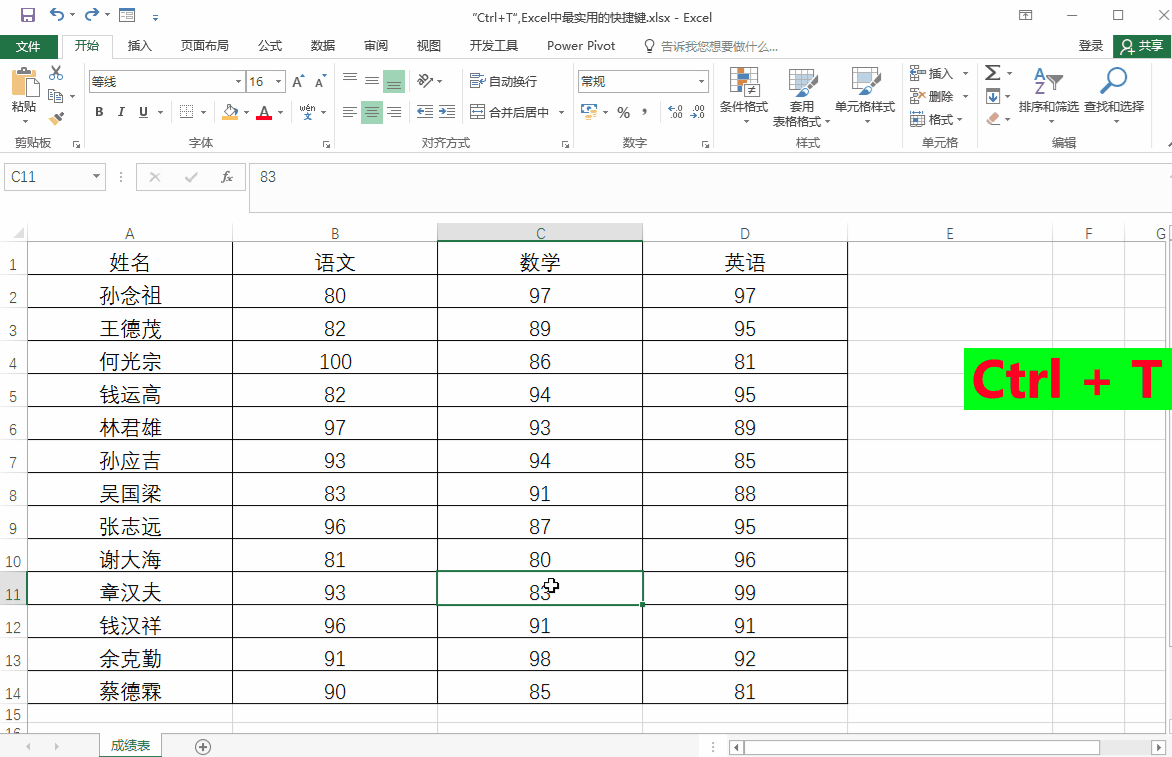
Task: Open the 文件 tab
Action: [28, 46]
